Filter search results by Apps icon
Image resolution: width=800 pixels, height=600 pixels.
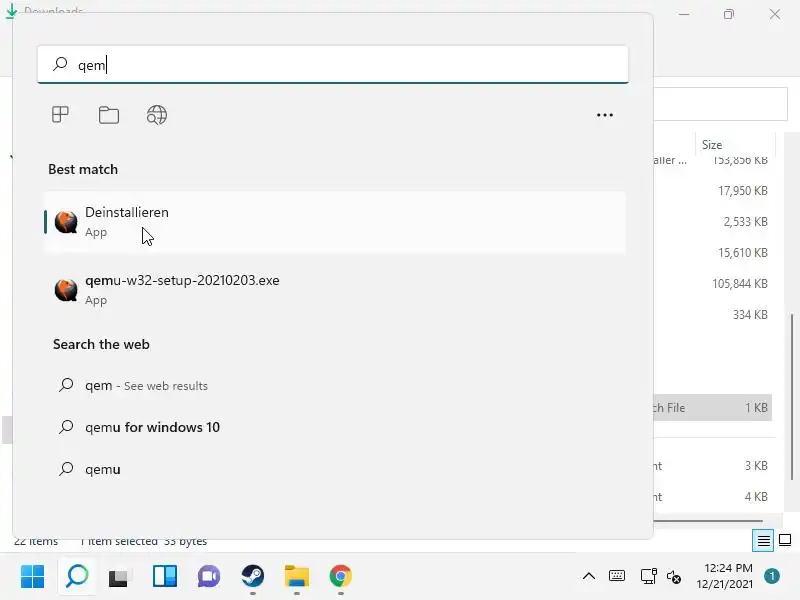click(60, 114)
